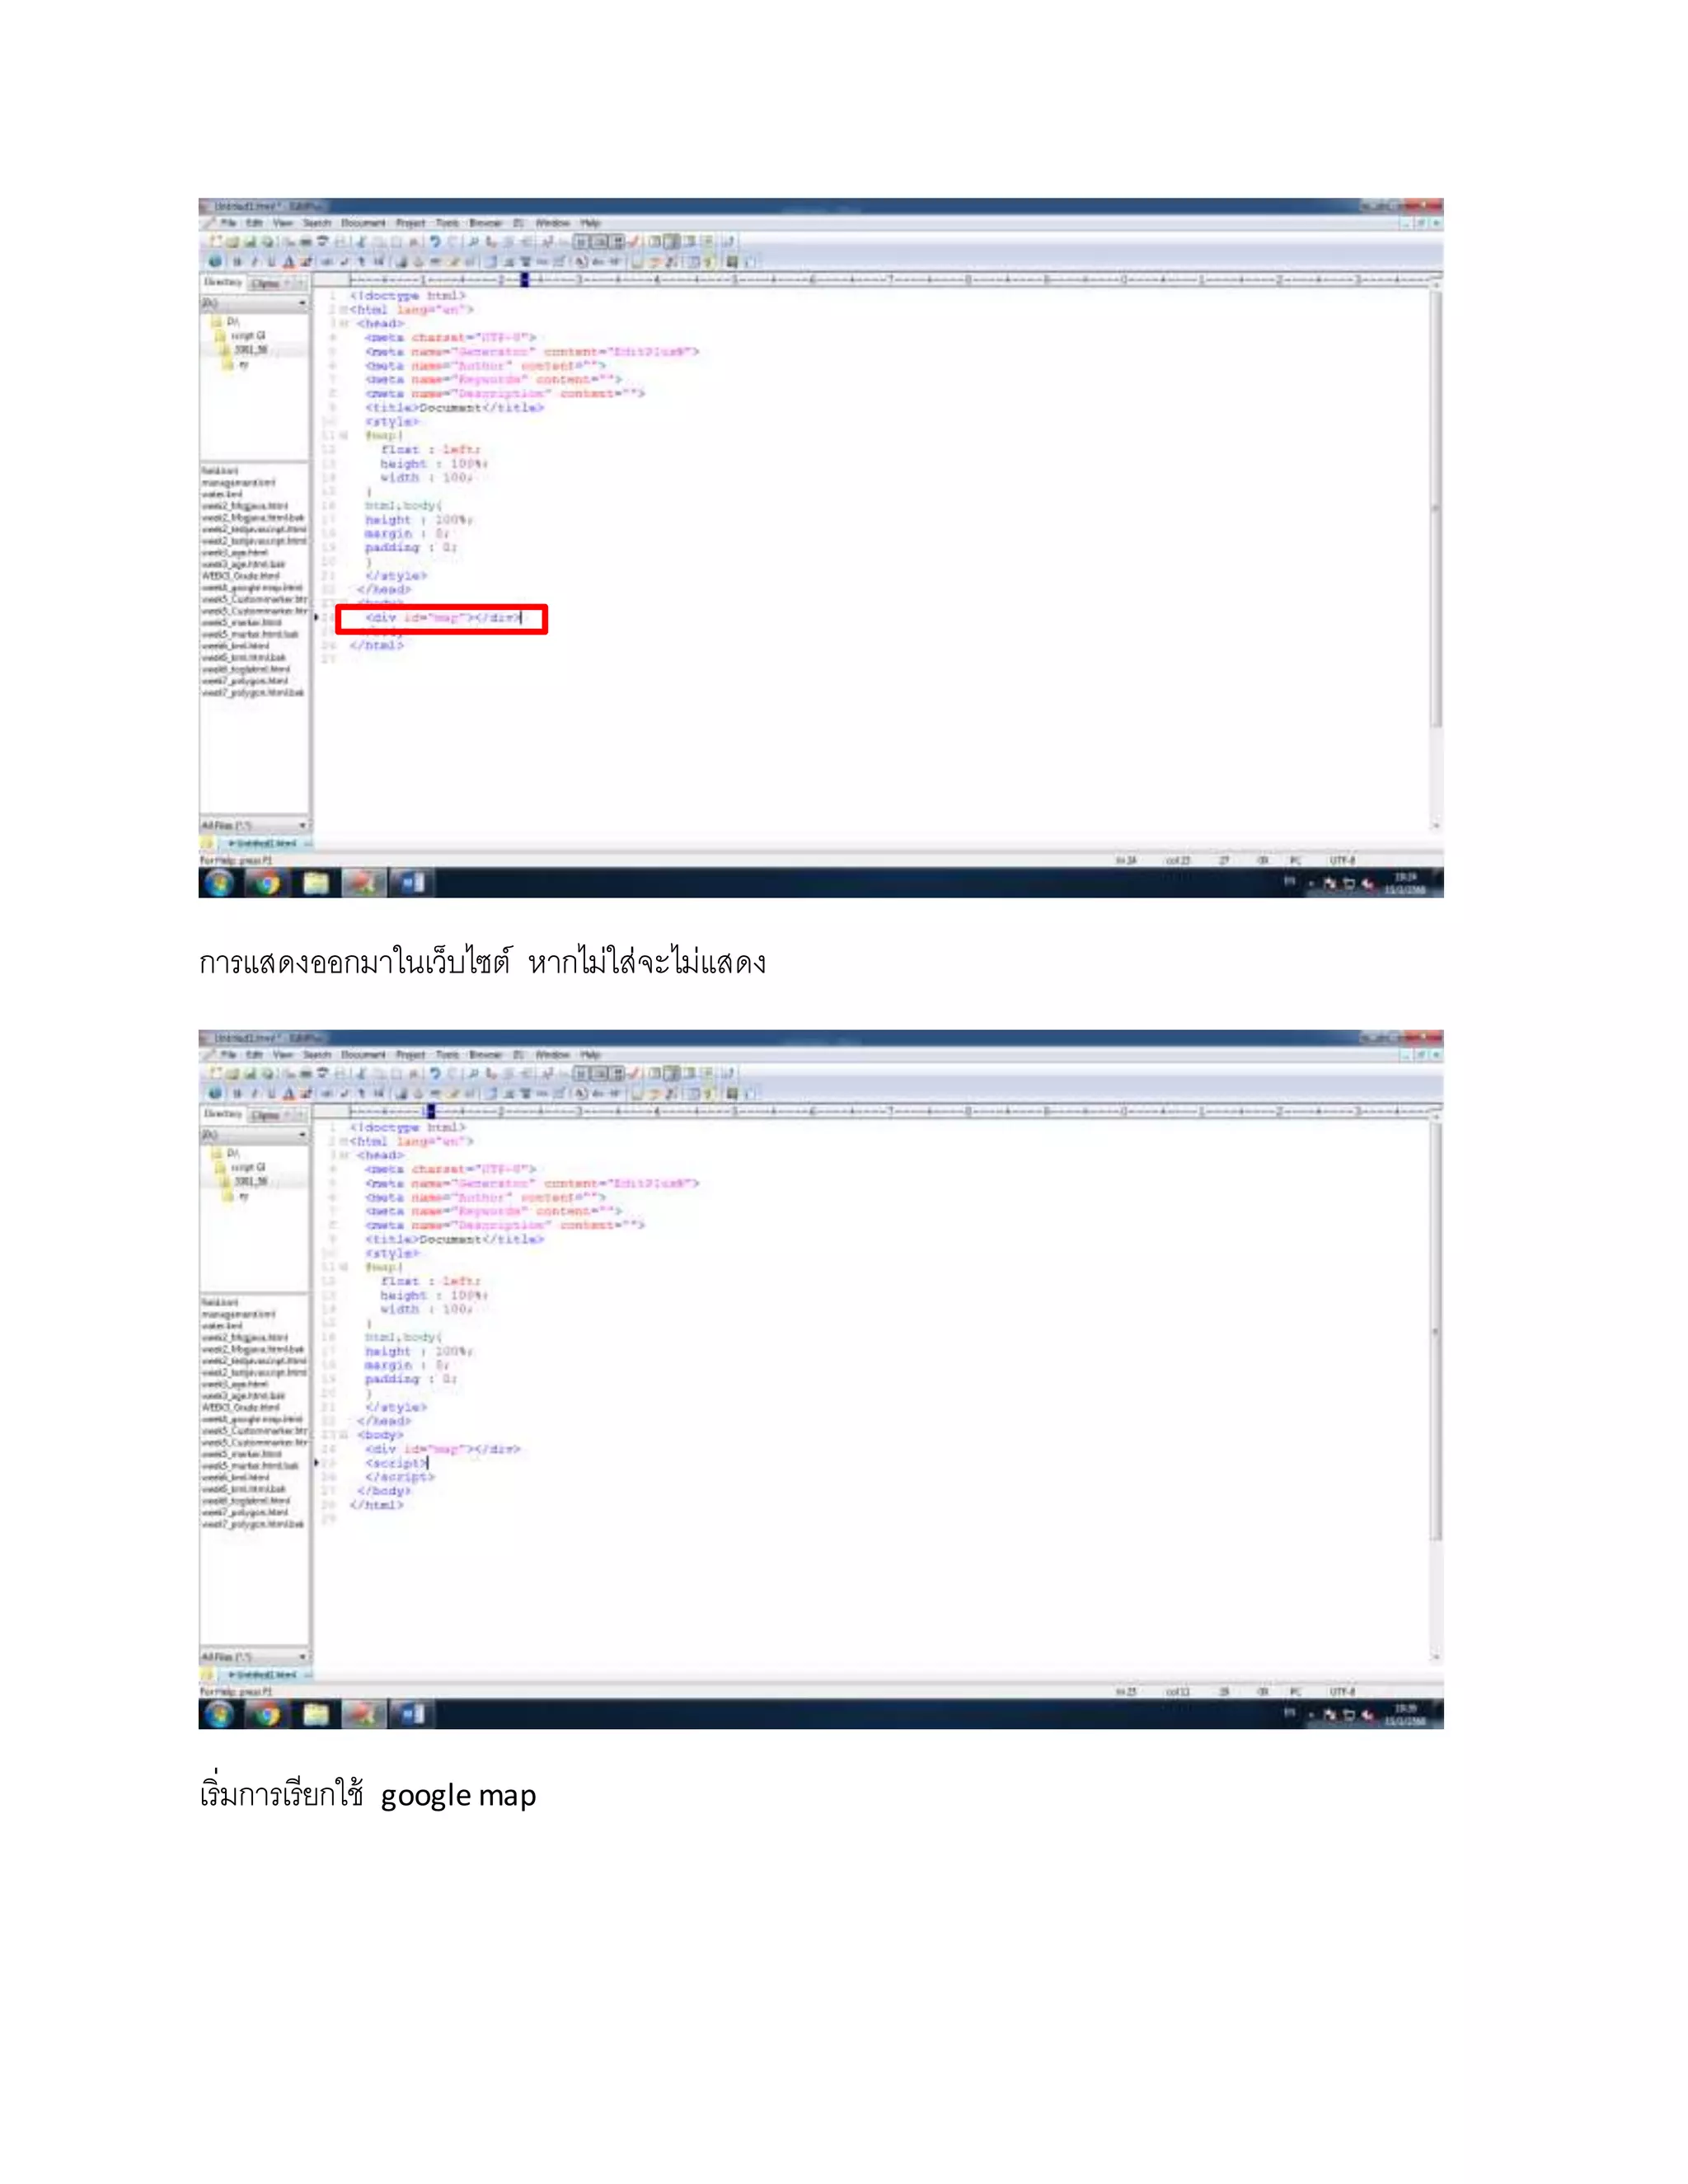This screenshot has height=2184, width=1688.
Task: Expand the 'All Files' filter dropdown in the upper editor
Action: (302, 826)
